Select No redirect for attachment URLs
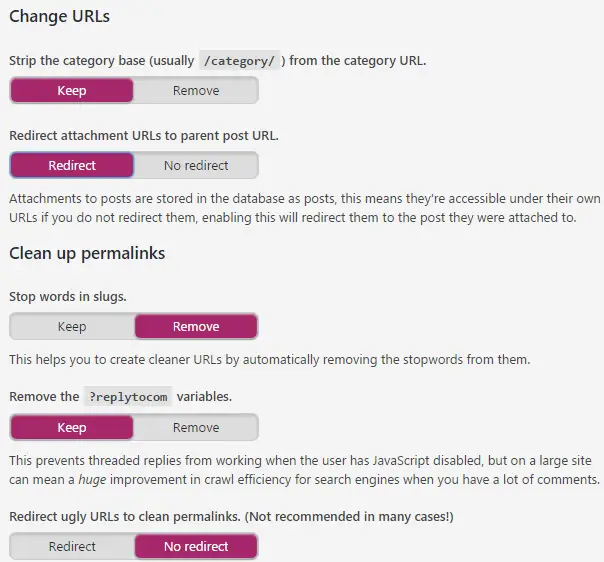The image size is (604, 562). 196,165
